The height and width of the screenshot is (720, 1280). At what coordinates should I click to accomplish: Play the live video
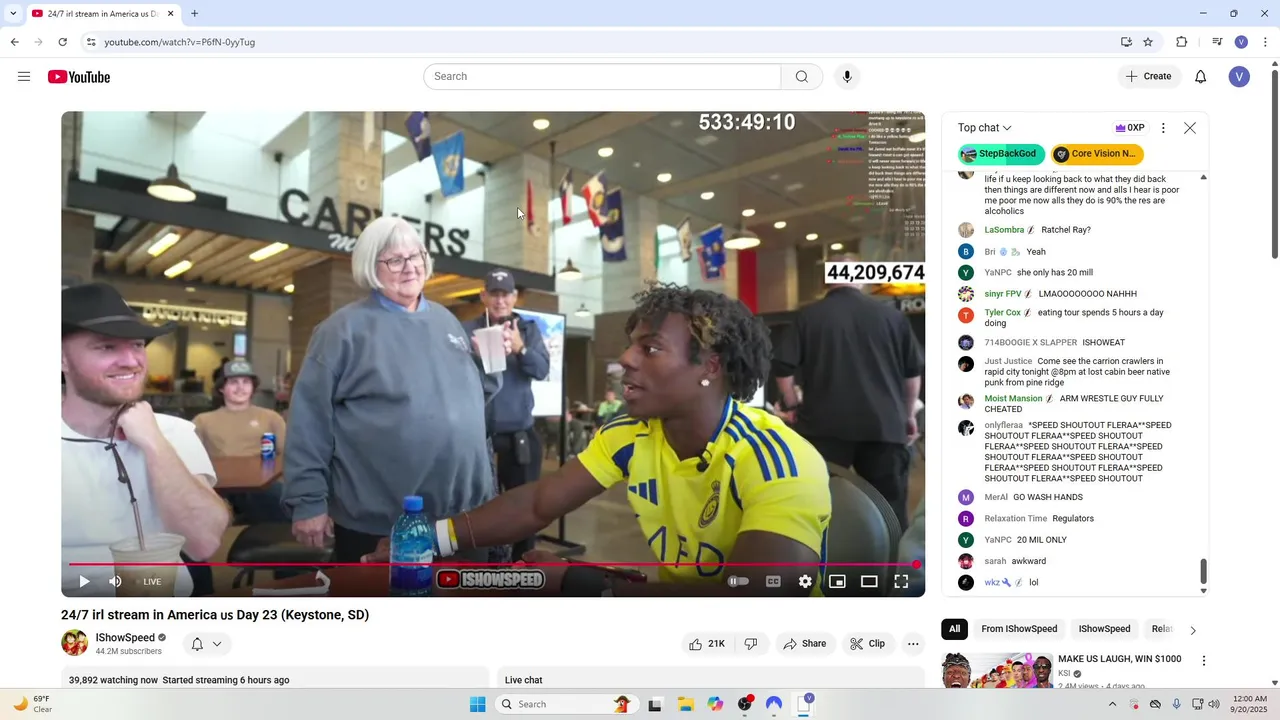click(84, 581)
